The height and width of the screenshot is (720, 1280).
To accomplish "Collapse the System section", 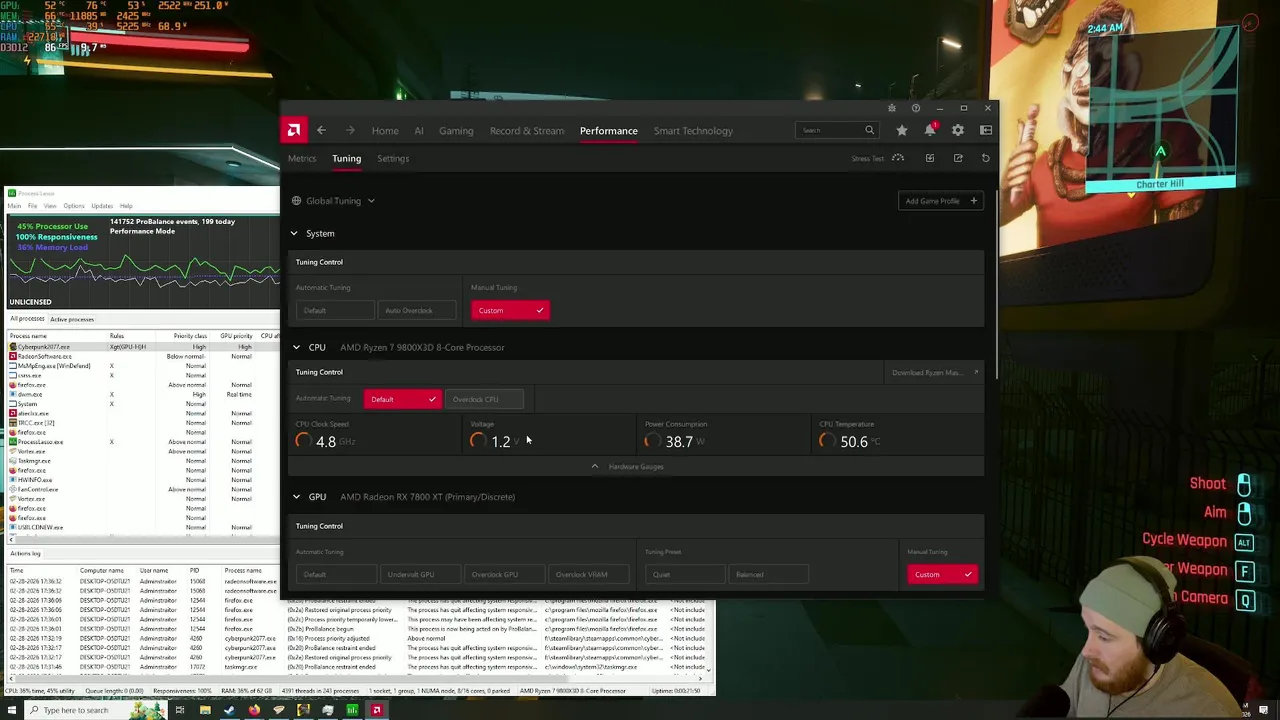I will point(294,233).
